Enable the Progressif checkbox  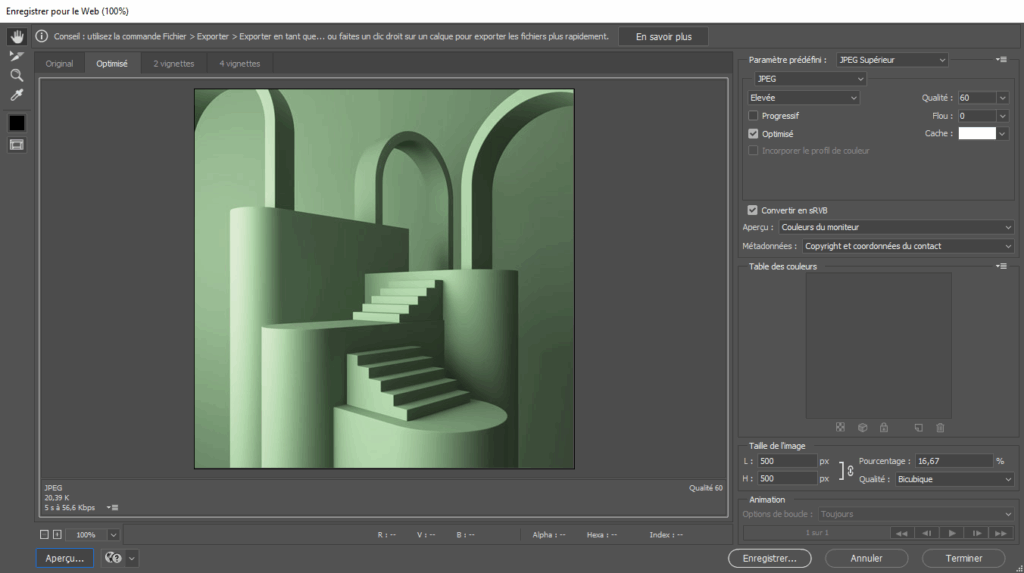754,116
